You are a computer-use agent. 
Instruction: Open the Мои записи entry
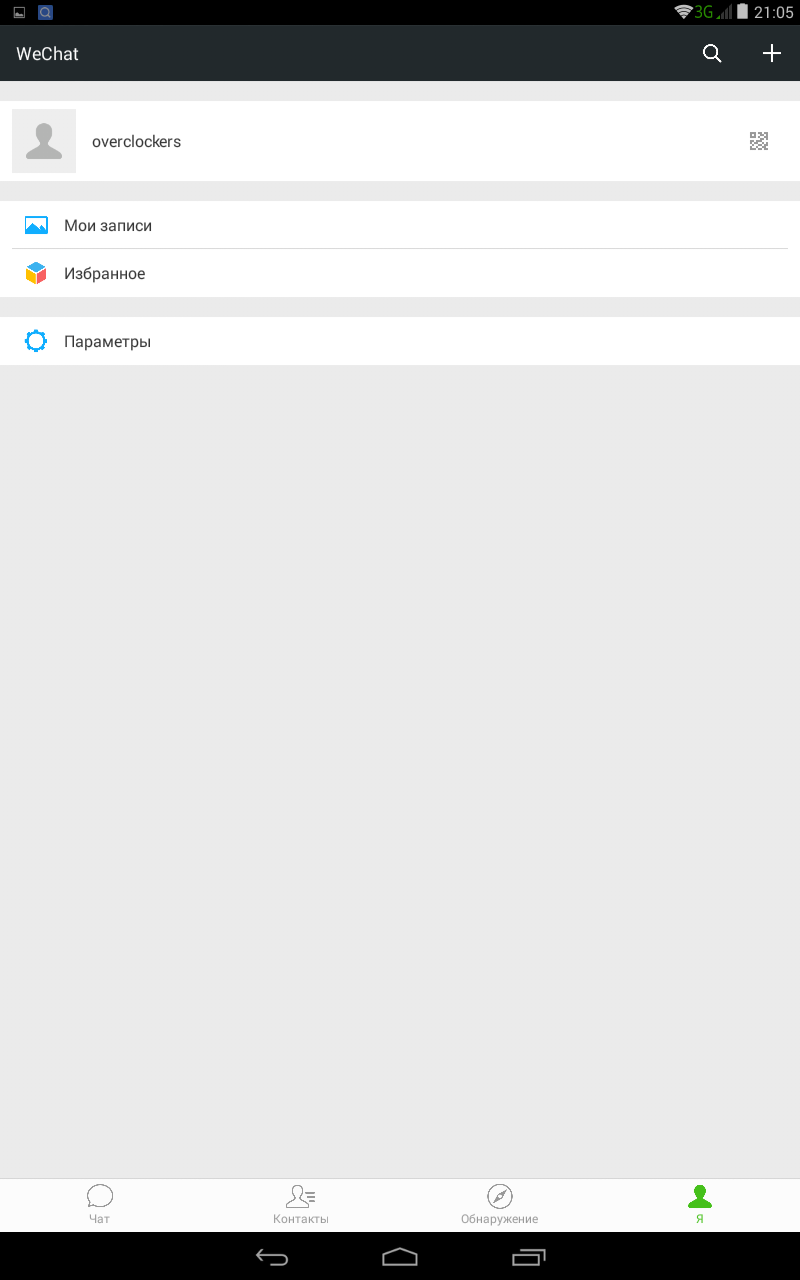click(400, 225)
